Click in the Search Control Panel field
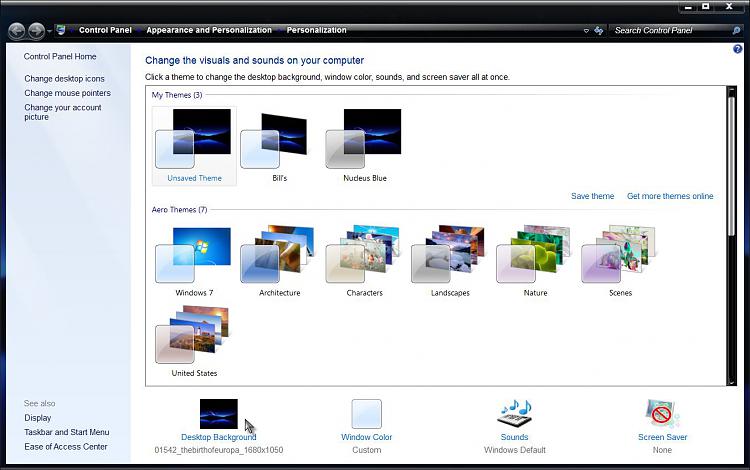 pos(671,31)
